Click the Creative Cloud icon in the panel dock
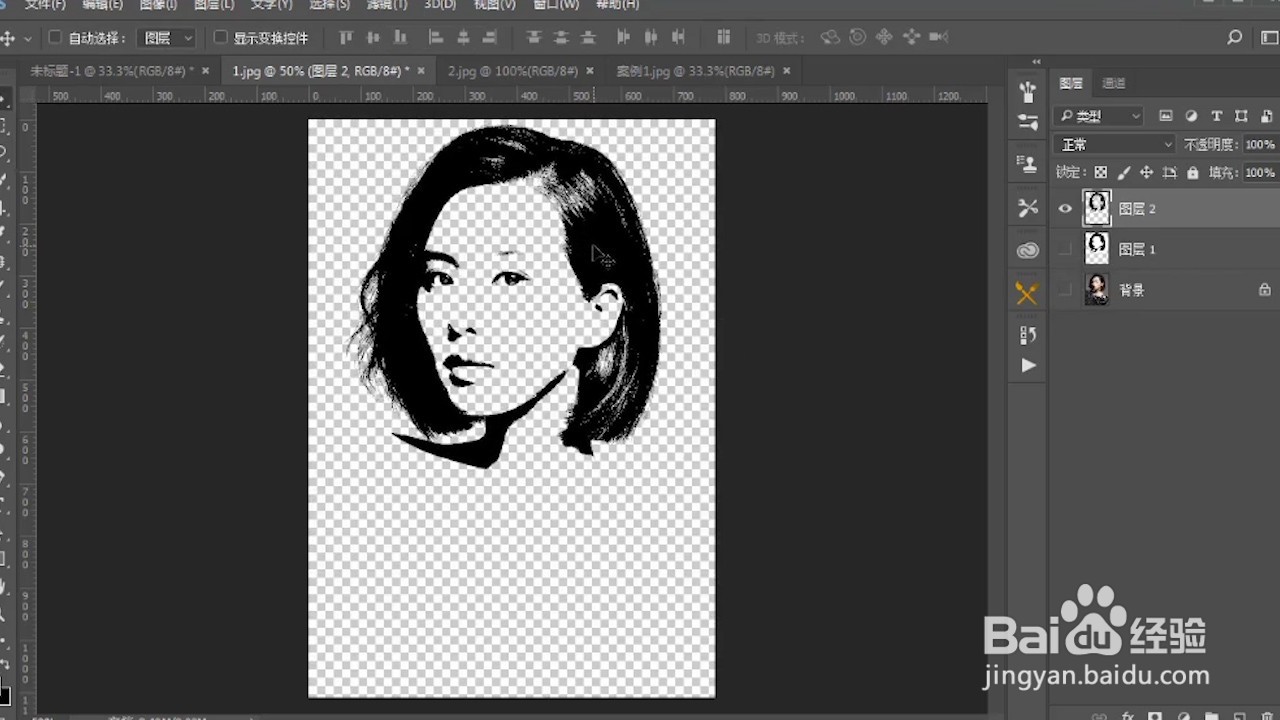 pos(1027,251)
